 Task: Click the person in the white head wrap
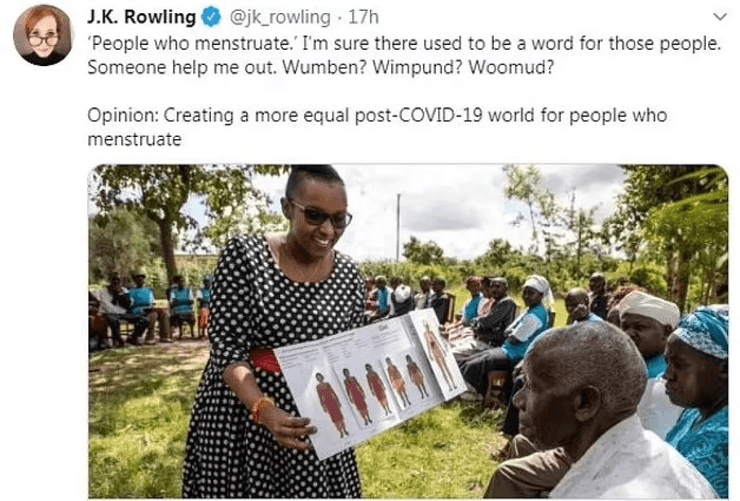(650, 330)
